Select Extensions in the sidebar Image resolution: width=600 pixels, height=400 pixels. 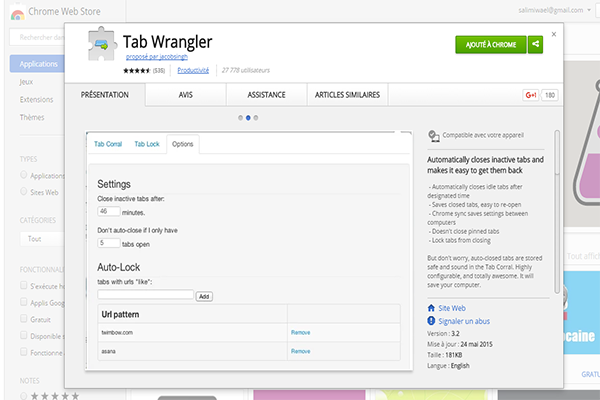(36, 100)
